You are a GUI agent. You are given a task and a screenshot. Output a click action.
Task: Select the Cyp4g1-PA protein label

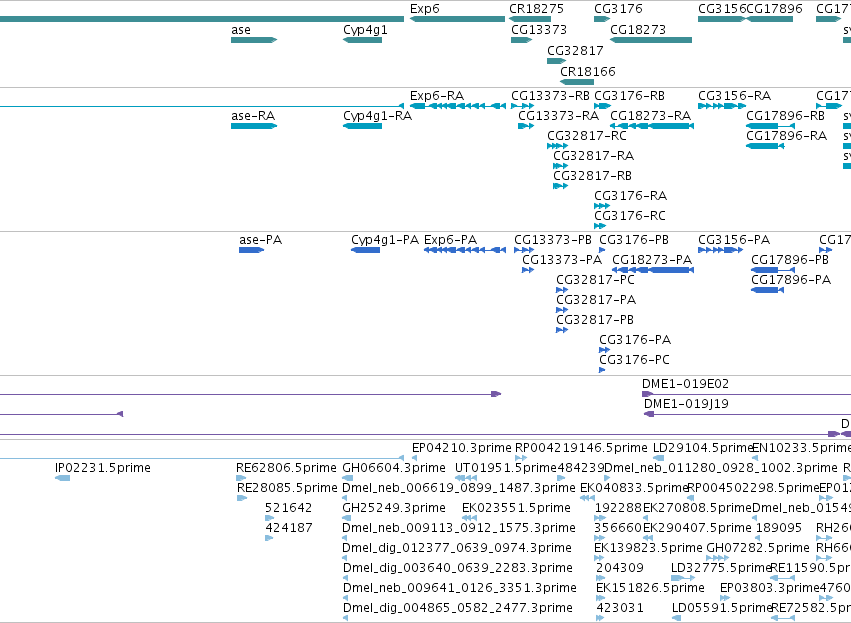coord(385,240)
